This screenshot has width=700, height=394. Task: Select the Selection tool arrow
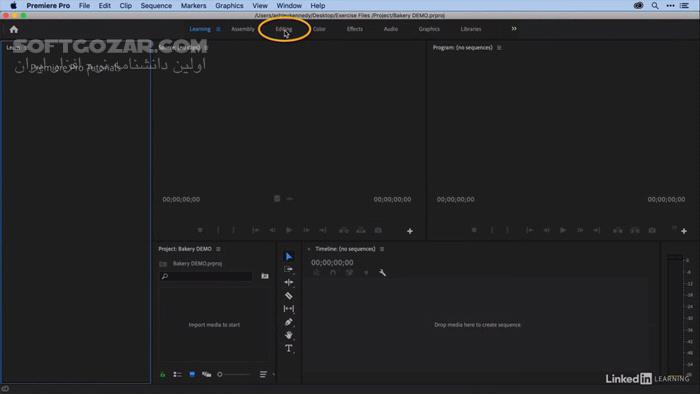(288, 256)
